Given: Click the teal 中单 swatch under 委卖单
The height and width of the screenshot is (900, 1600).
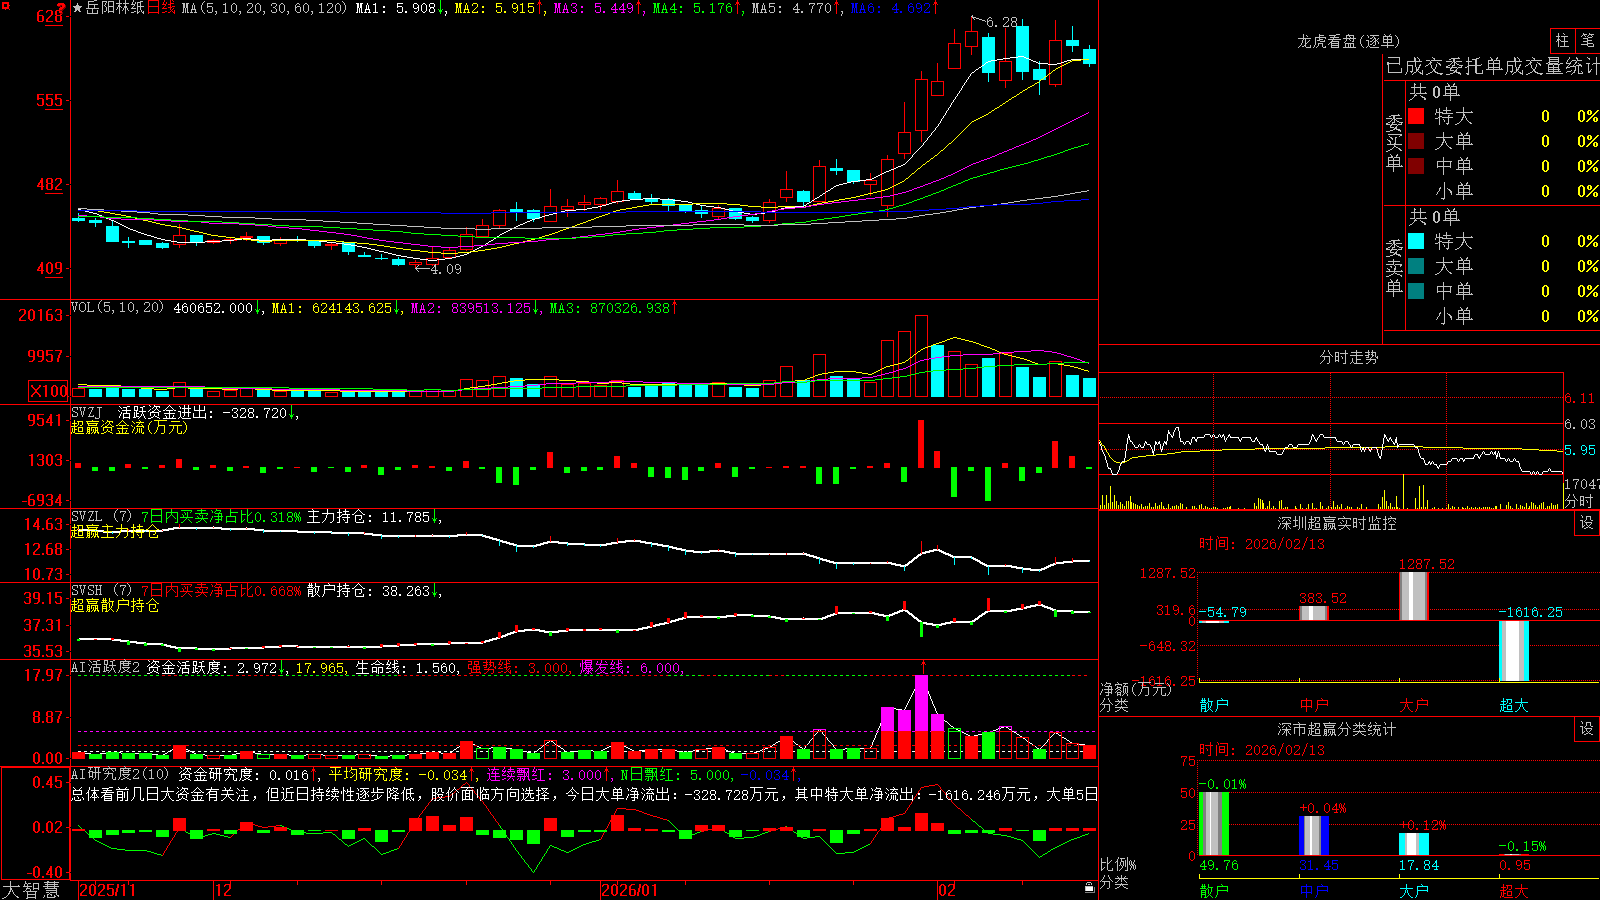Looking at the screenshot, I should tap(1416, 291).
